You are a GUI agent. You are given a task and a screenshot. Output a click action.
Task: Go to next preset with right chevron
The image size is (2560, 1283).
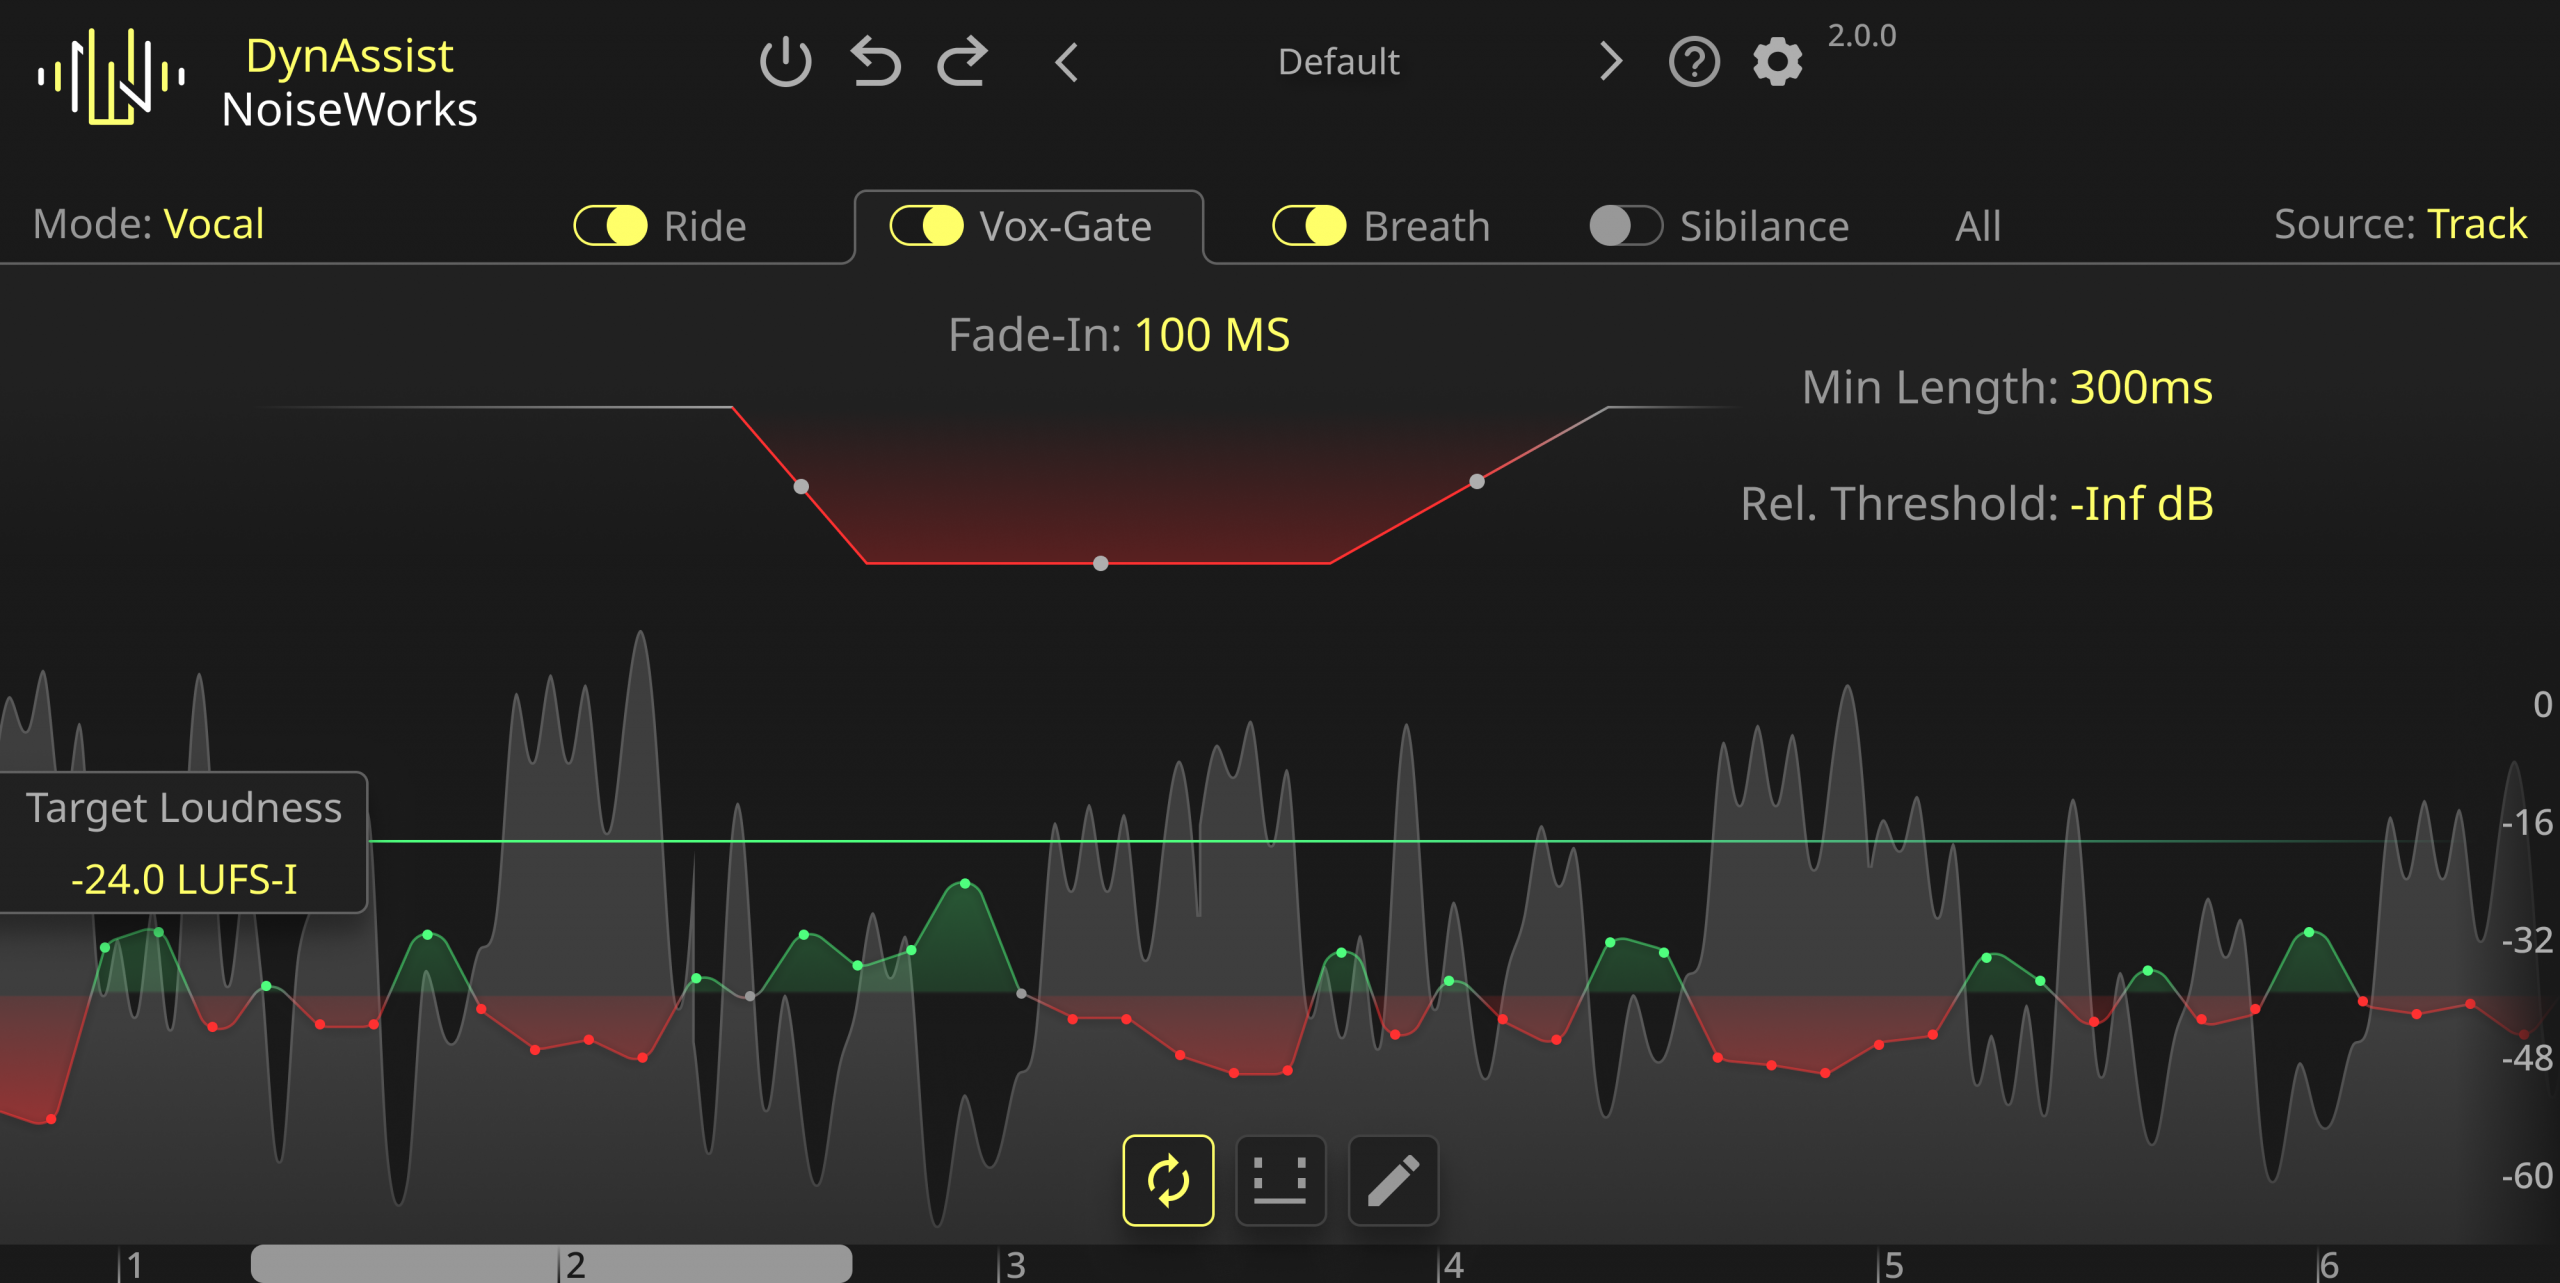click(1610, 62)
